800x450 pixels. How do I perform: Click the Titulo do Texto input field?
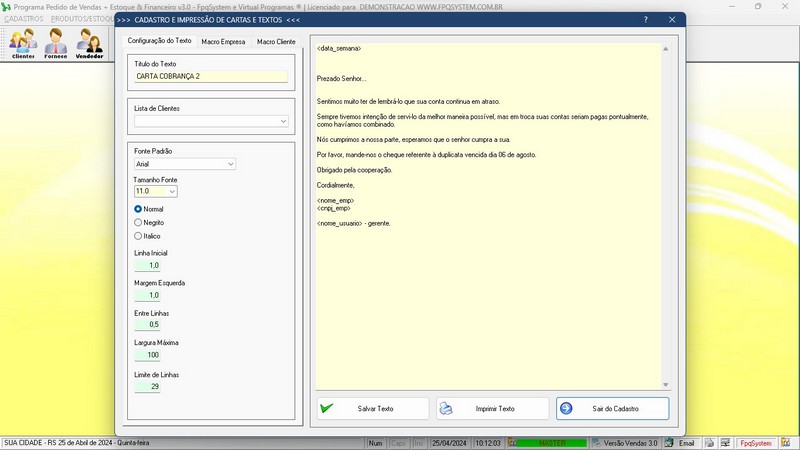tap(211, 77)
